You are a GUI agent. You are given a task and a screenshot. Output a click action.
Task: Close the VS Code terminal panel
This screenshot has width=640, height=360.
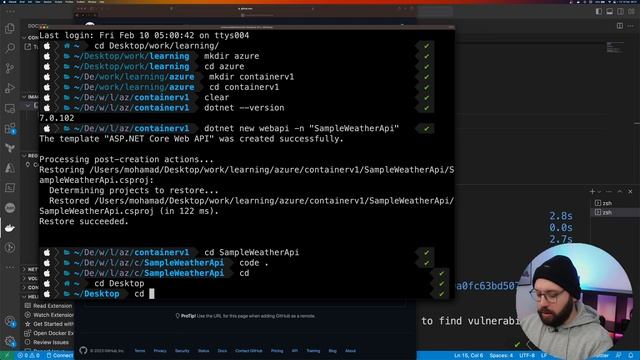pyautogui.click(x=630, y=191)
